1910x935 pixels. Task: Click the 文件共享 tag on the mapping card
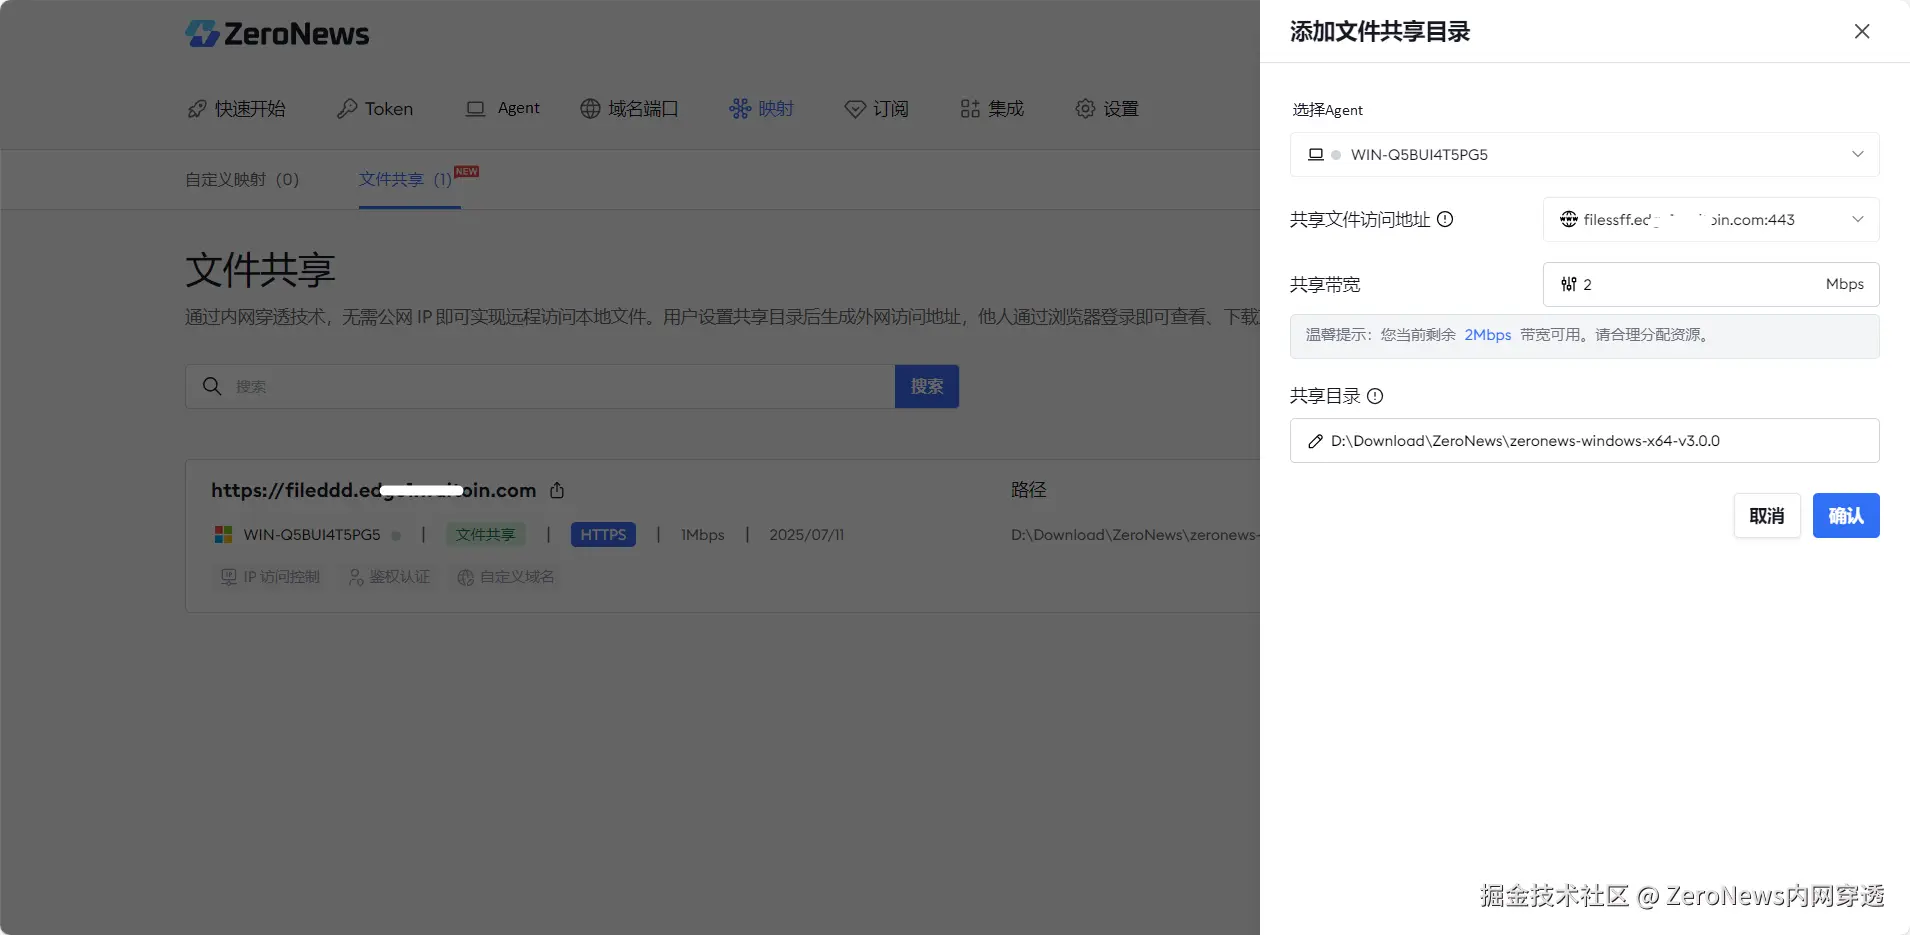485,535
